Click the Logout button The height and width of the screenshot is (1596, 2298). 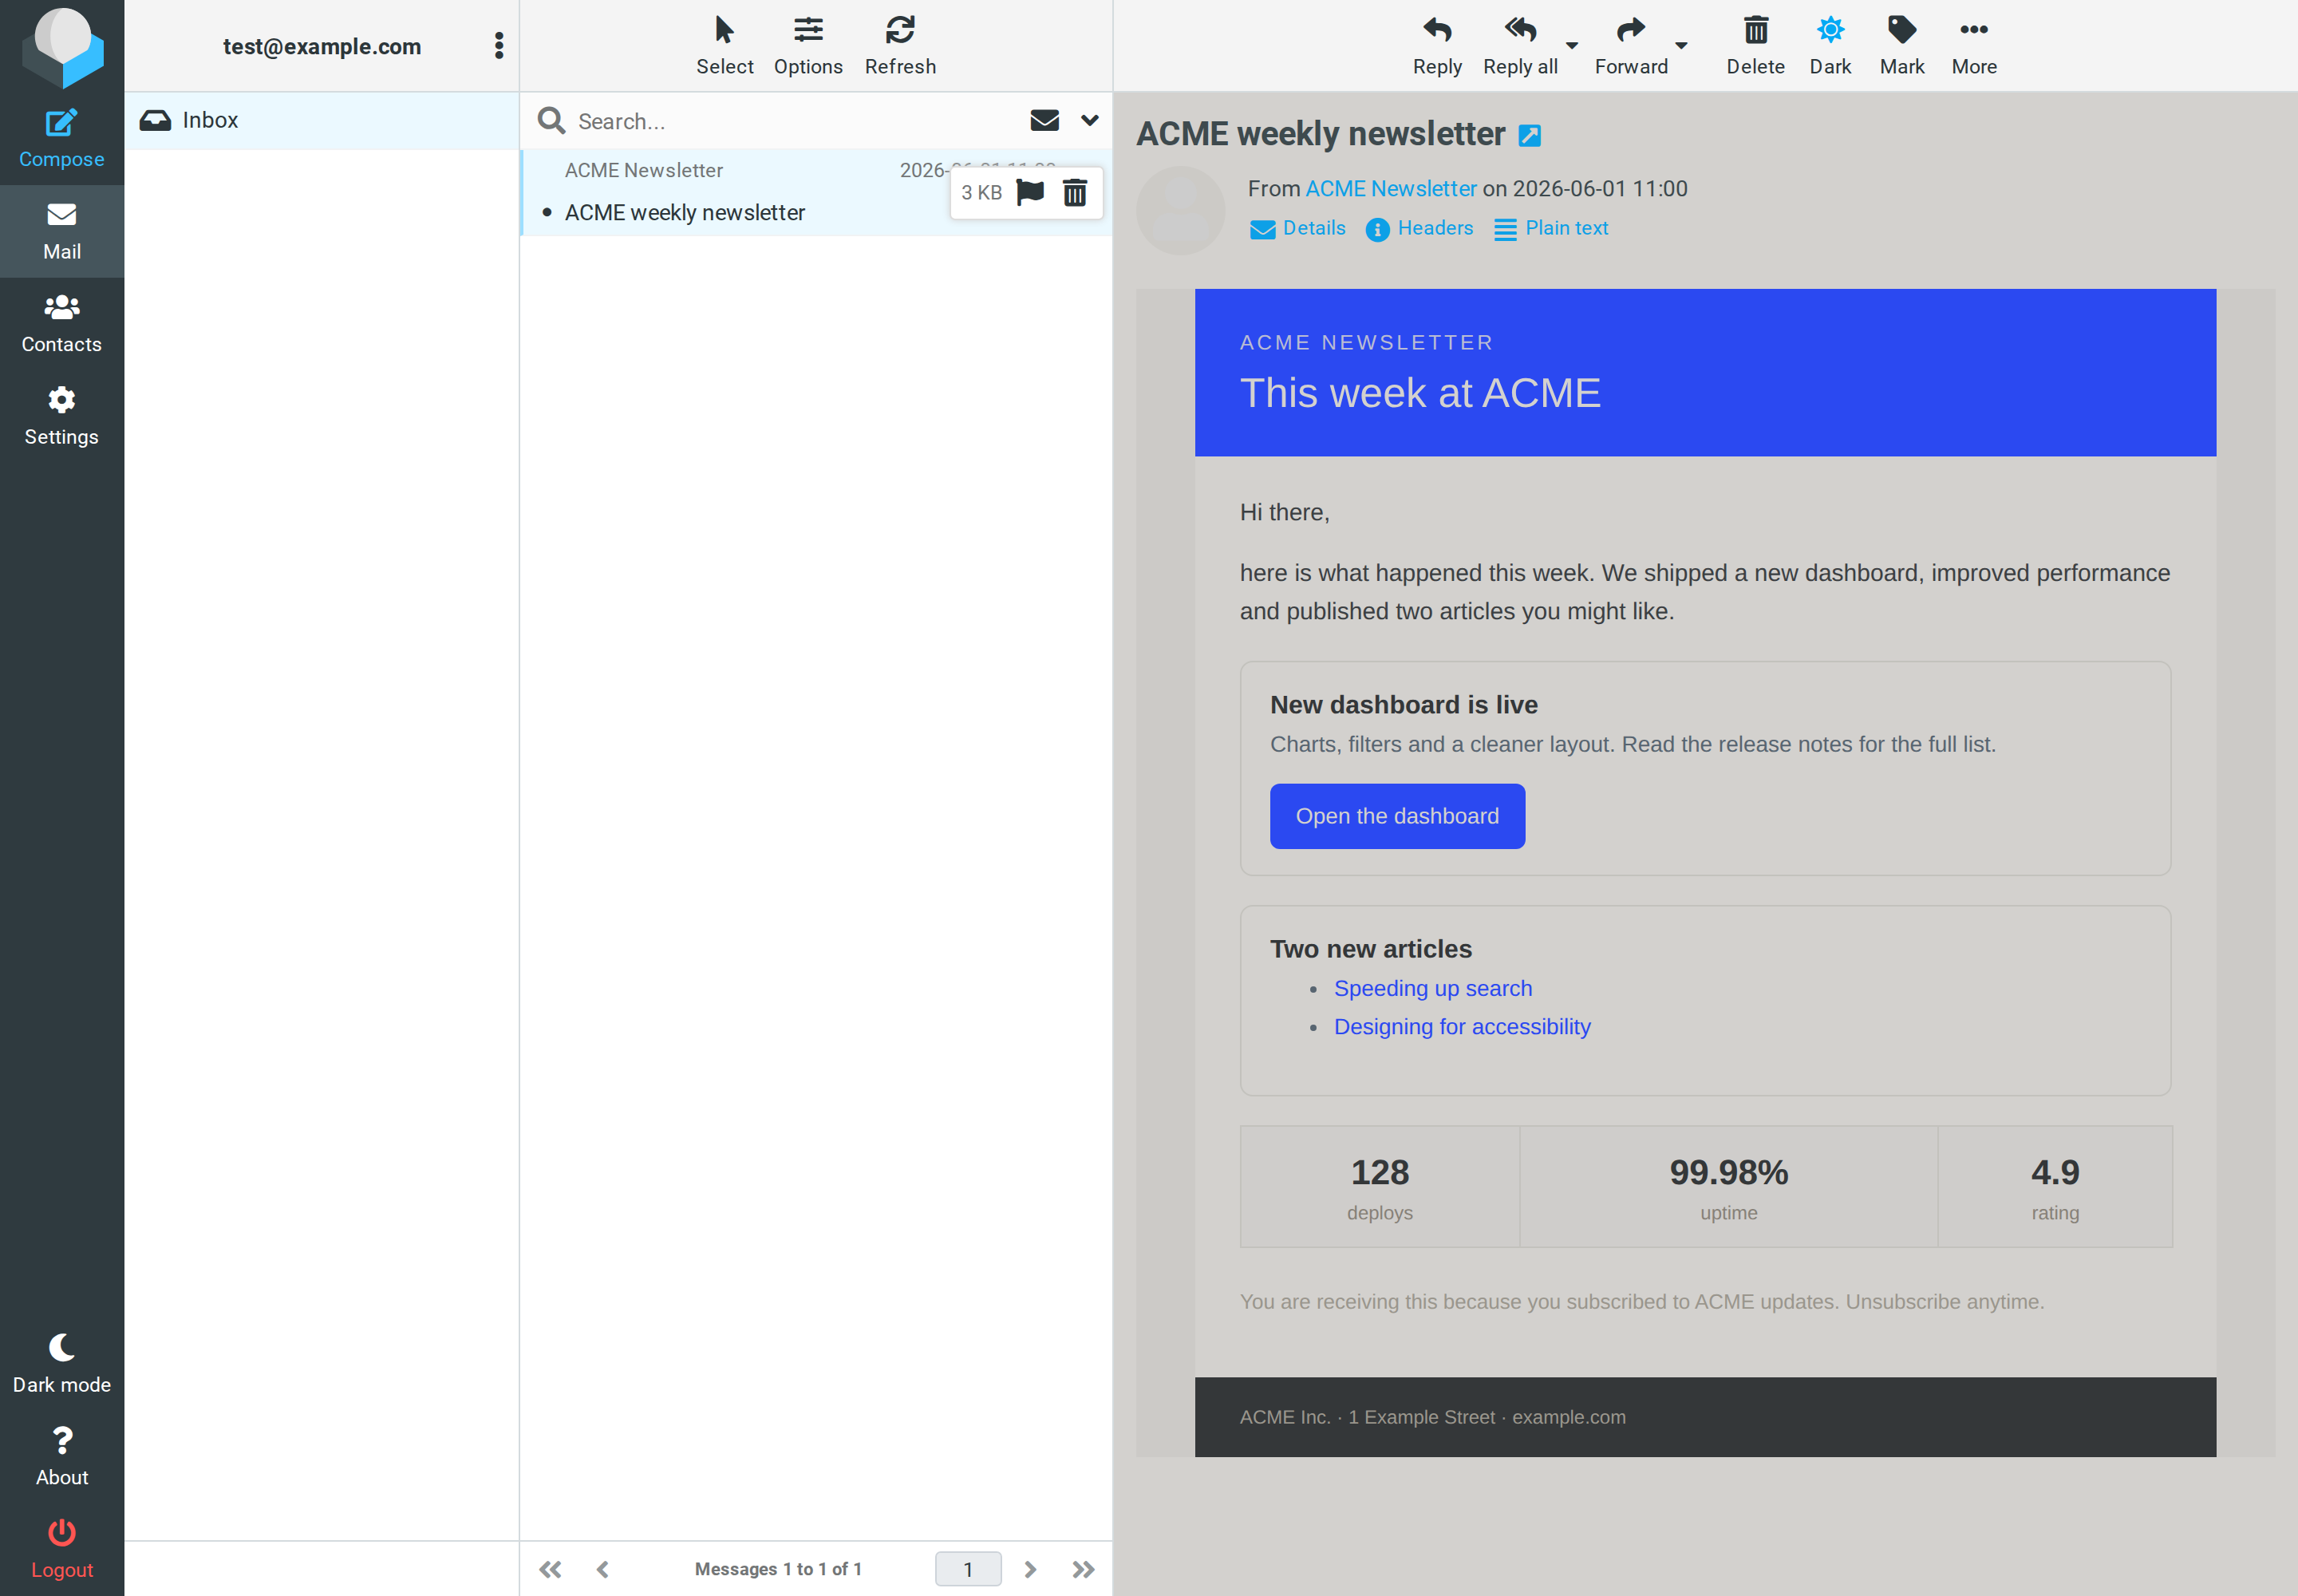pyautogui.click(x=61, y=1550)
